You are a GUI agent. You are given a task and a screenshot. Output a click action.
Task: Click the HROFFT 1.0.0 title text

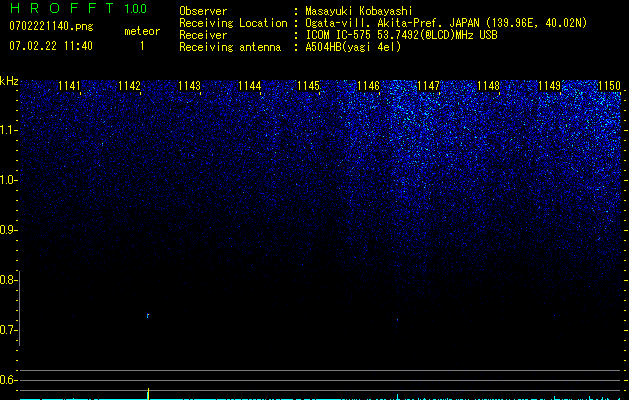pyautogui.click(x=78, y=8)
